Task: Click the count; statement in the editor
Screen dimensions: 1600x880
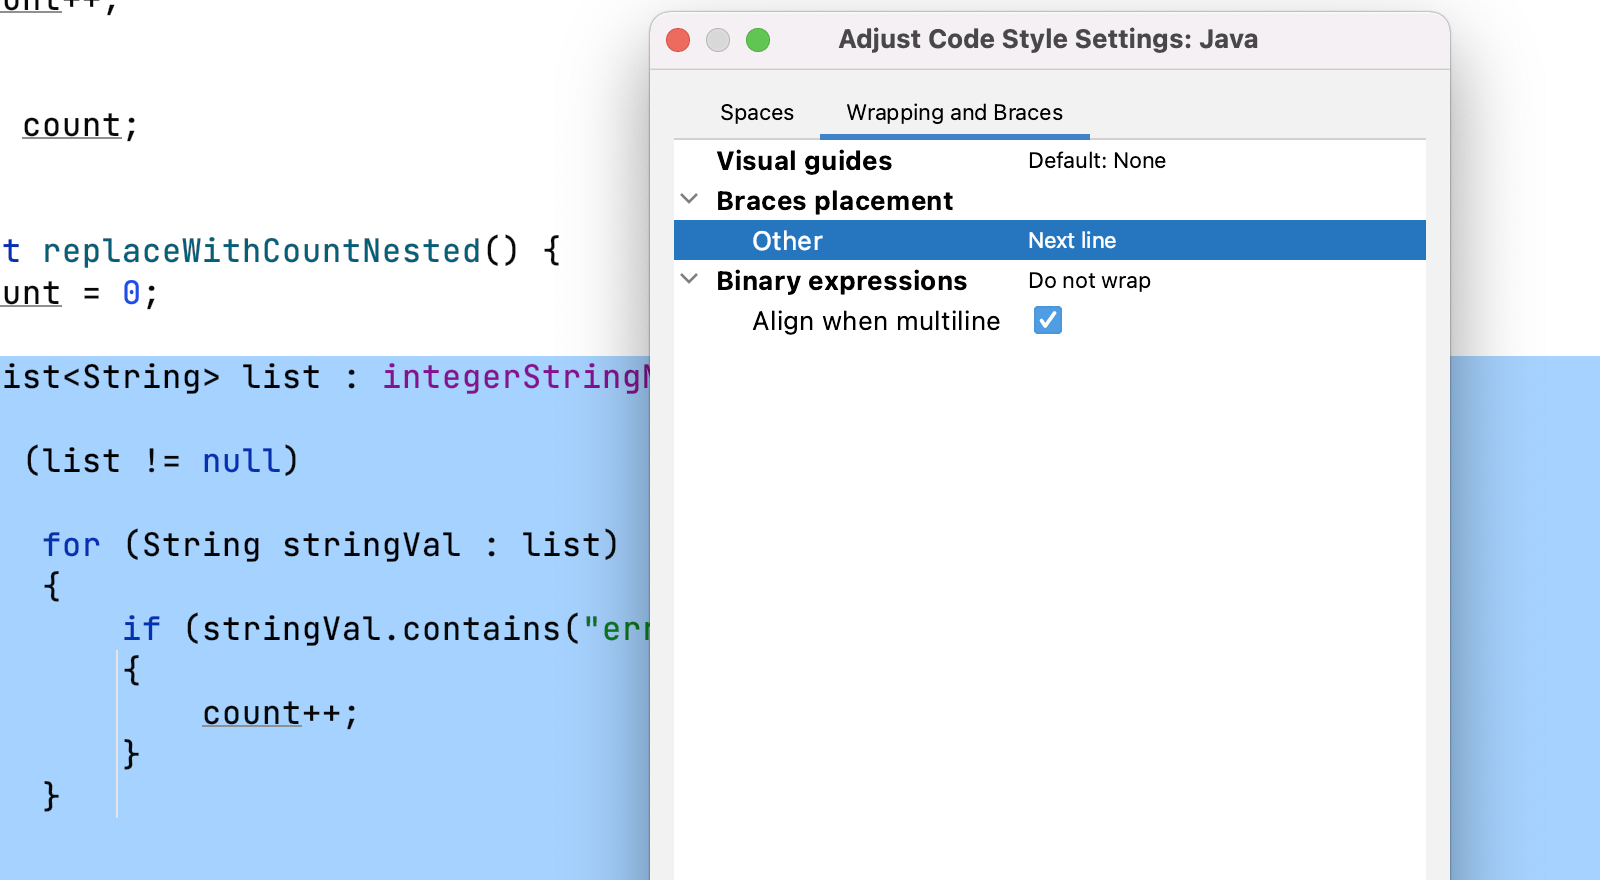Action: point(80,125)
